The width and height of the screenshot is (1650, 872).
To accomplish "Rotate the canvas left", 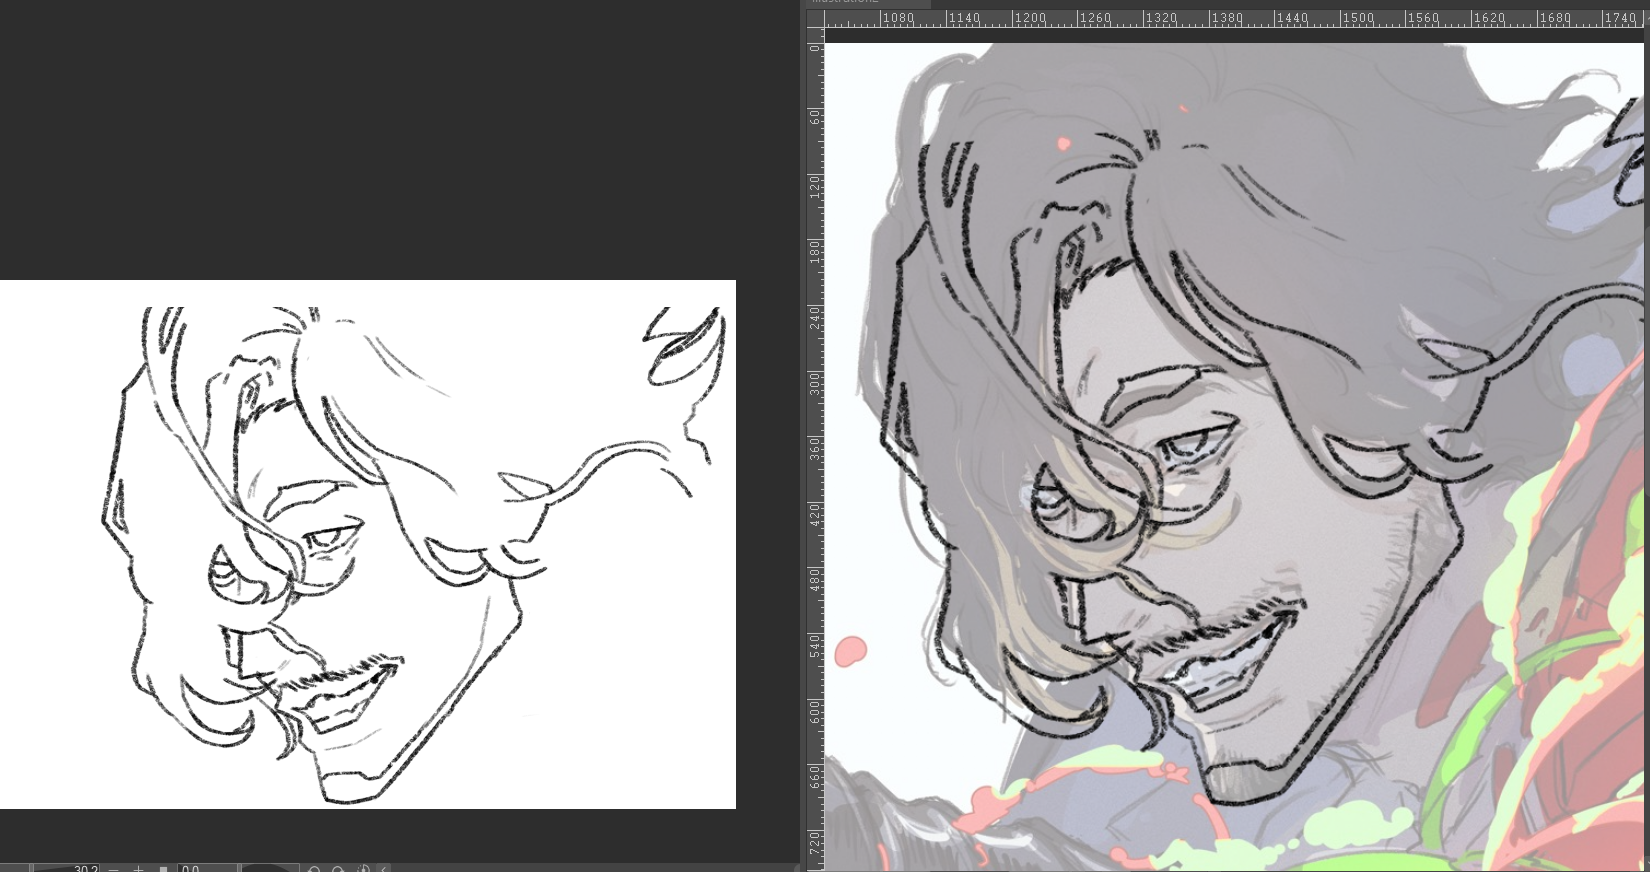I will [314, 869].
